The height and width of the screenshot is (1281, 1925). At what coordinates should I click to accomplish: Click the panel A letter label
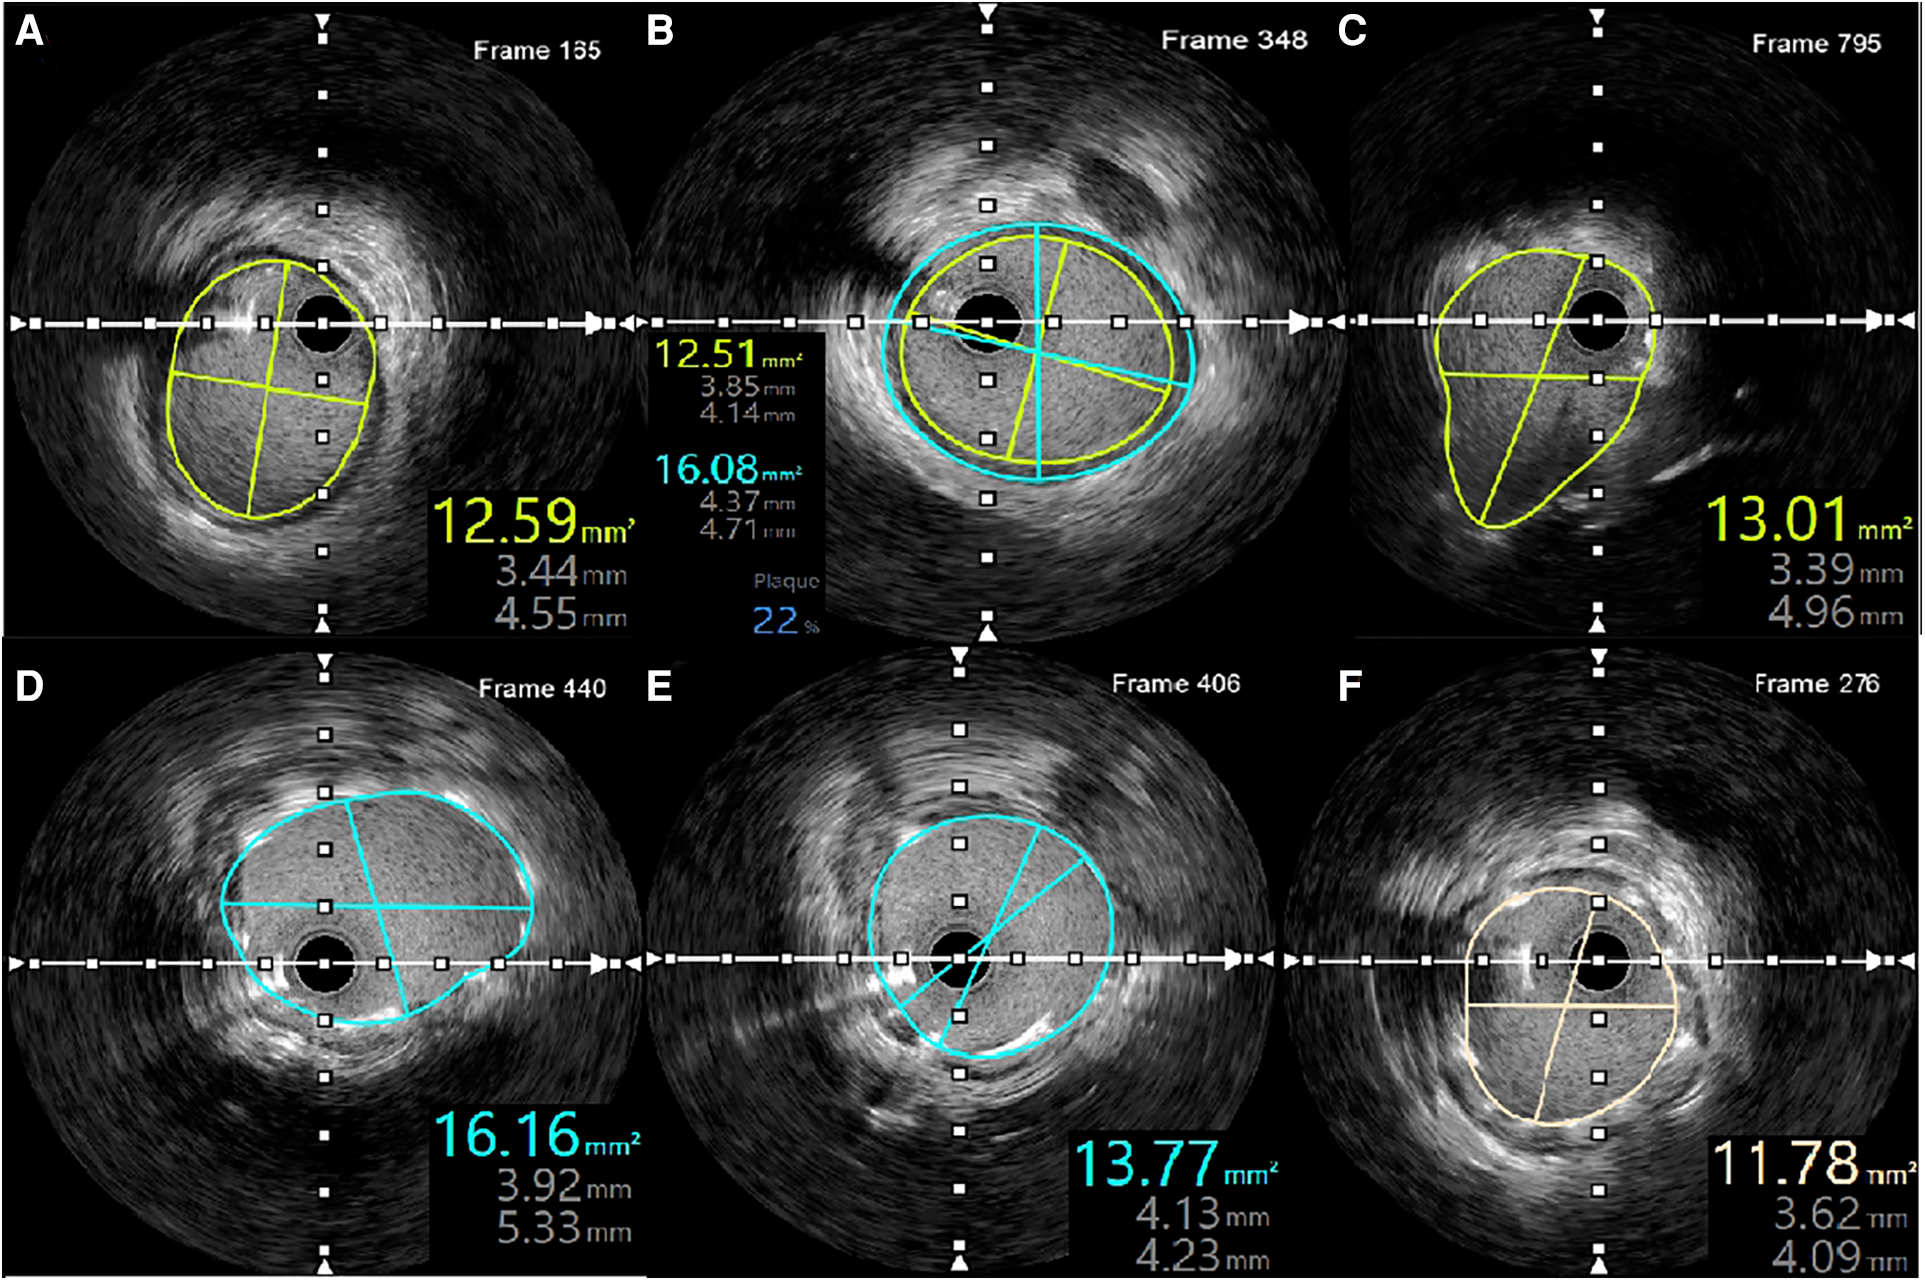pos(30,32)
